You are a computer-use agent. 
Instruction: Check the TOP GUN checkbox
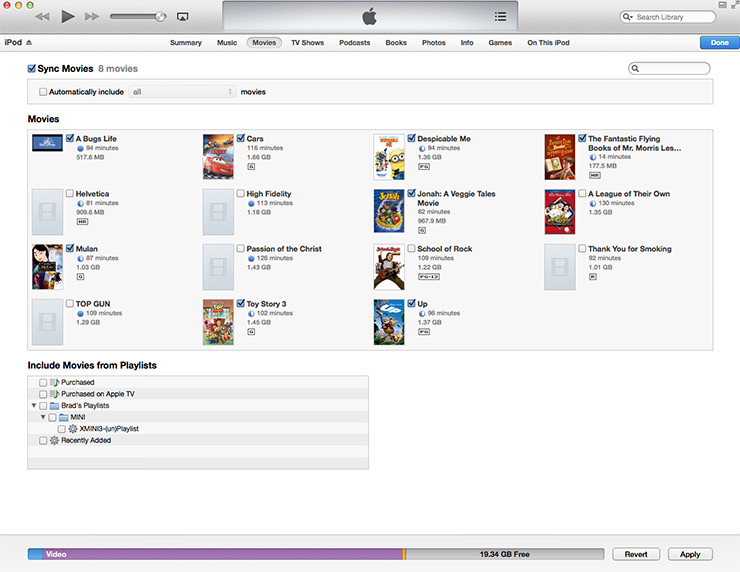[x=70, y=303]
